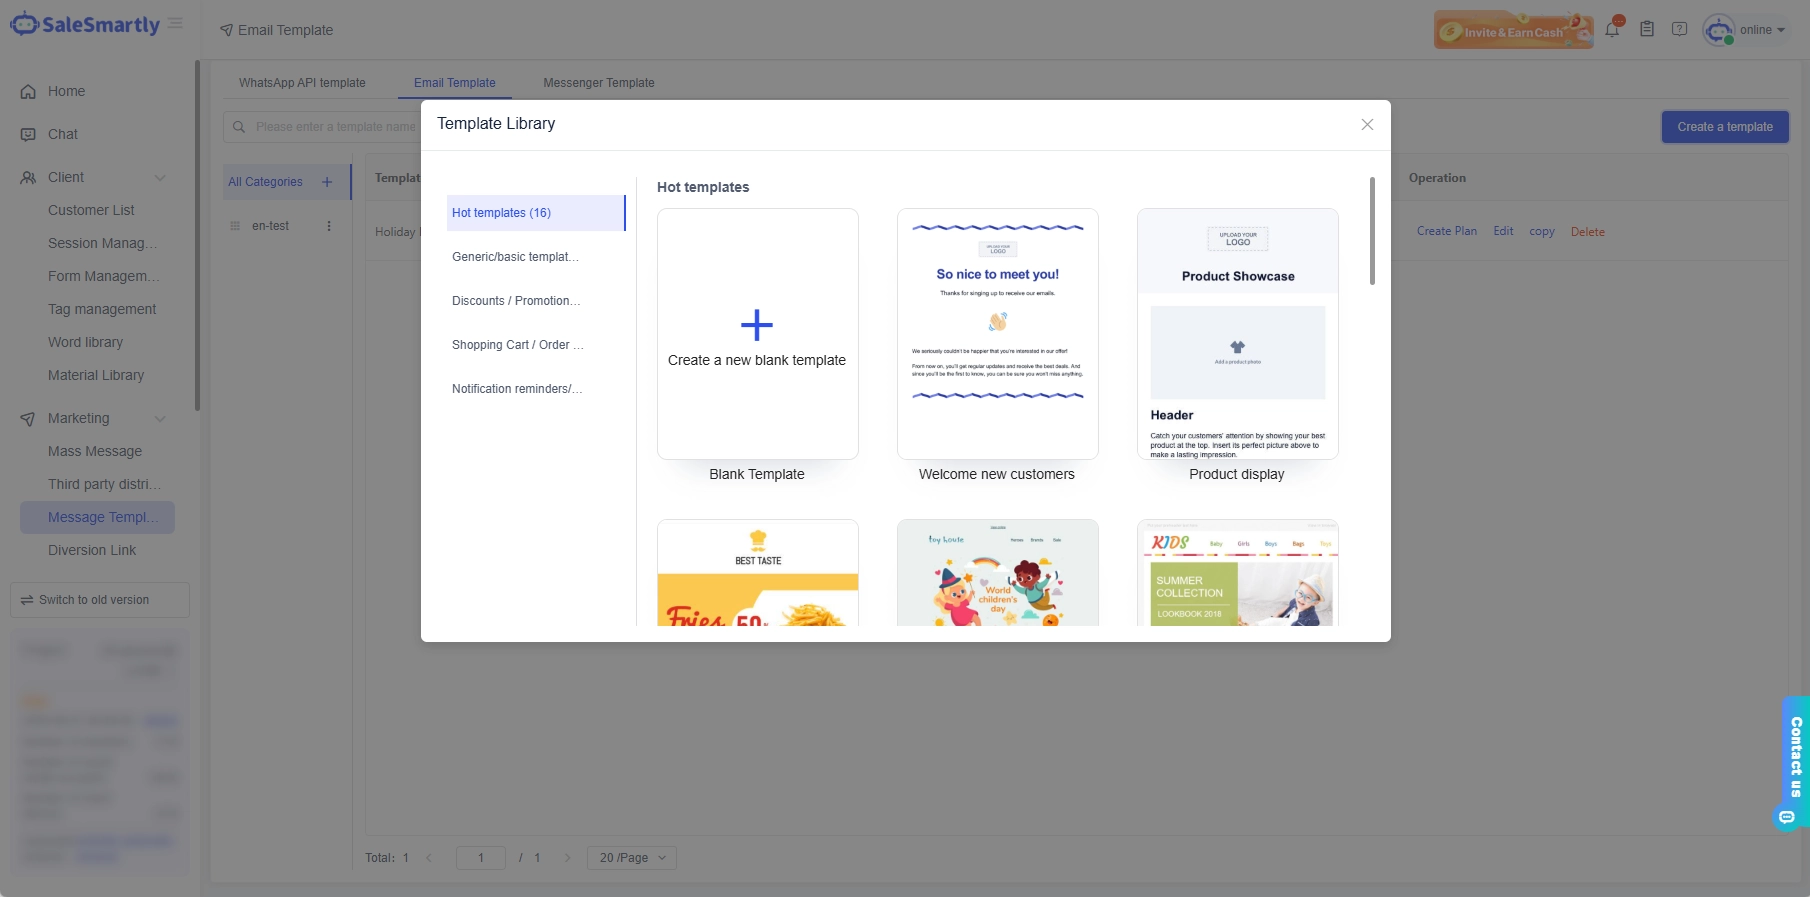Collapse the Client menu section

pyautogui.click(x=160, y=178)
